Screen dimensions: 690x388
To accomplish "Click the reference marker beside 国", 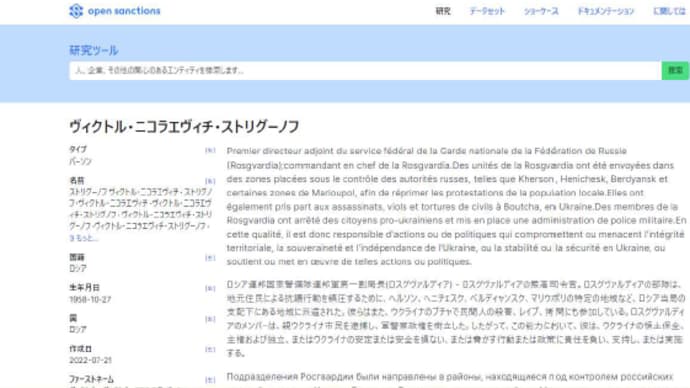I will tap(210, 319).
